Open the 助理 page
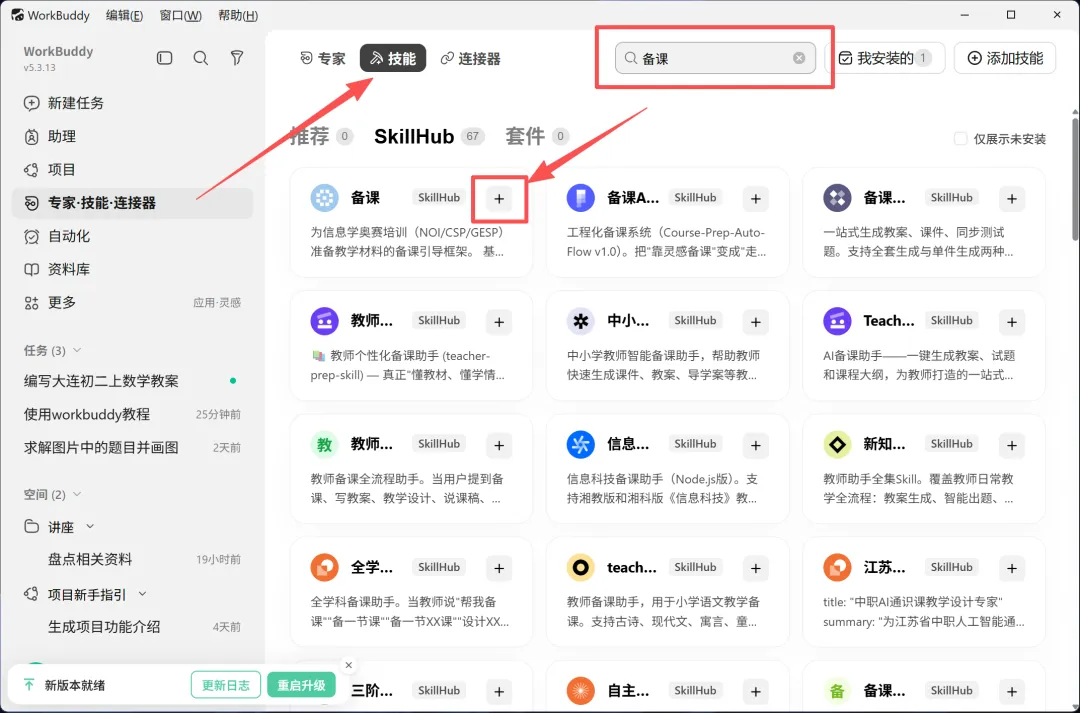Screen dimensions: 1080x713 132,136
